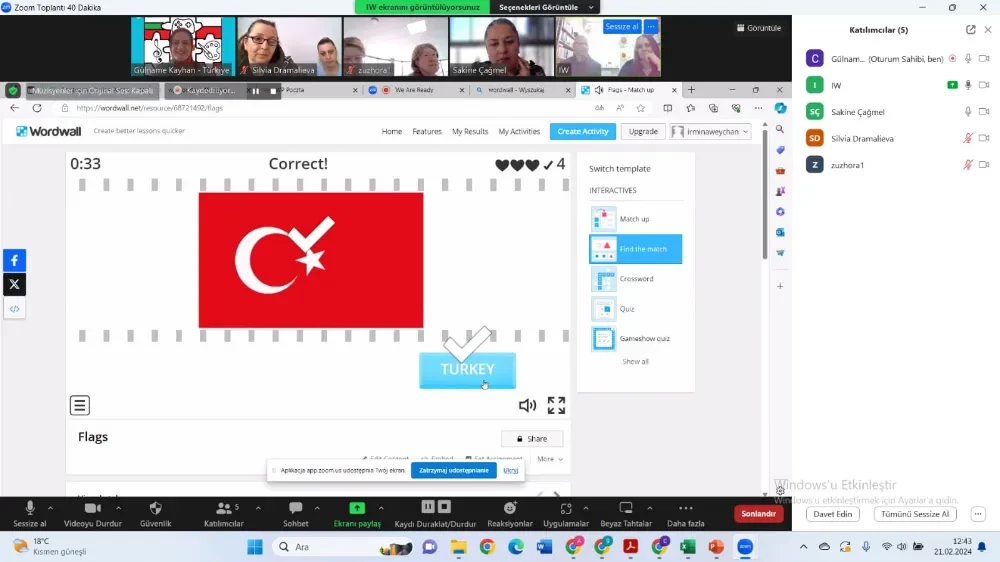1000x562 pixels.
Task: Click the TURKEY answer tile
Action: [467, 370]
